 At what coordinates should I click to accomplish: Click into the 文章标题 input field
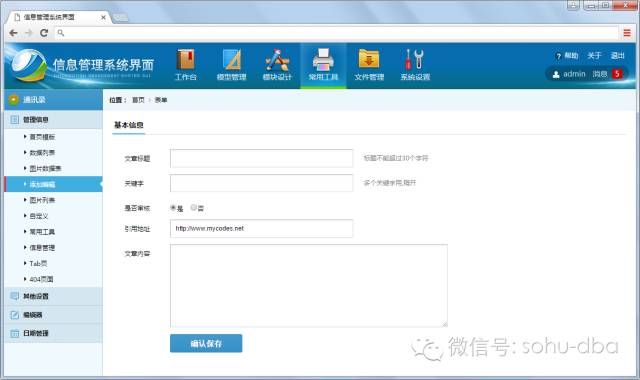tap(261, 158)
